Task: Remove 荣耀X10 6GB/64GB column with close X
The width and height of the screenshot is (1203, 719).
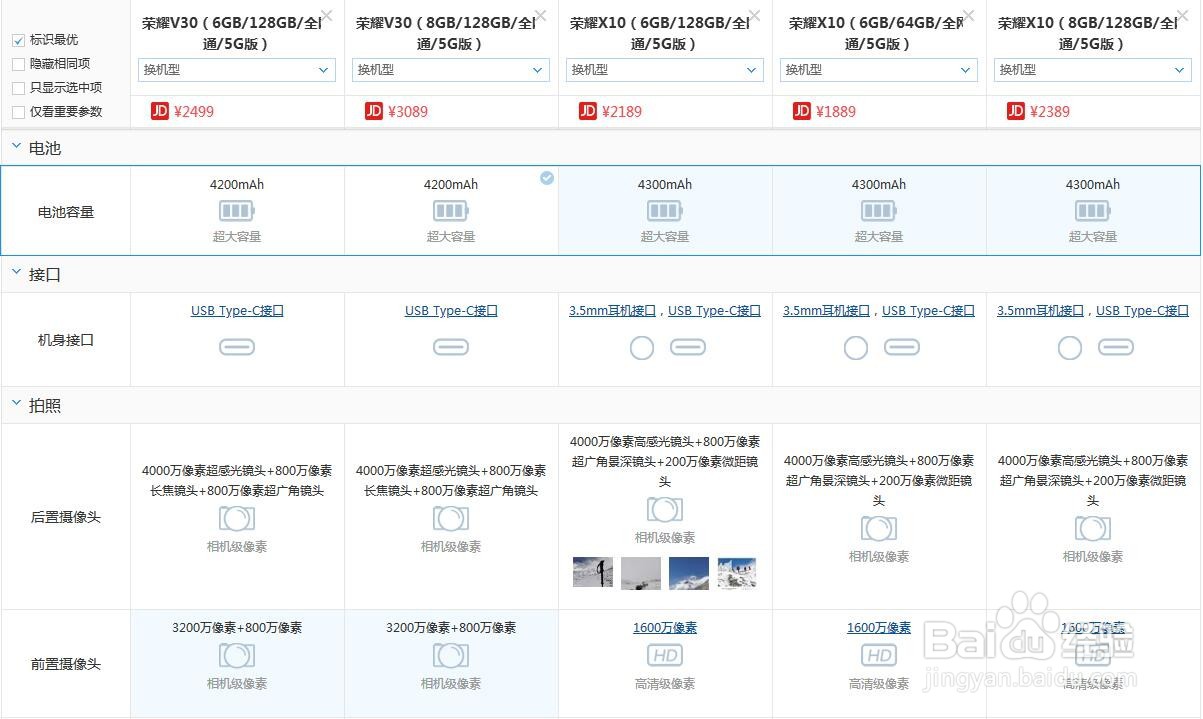Action: click(x=969, y=16)
